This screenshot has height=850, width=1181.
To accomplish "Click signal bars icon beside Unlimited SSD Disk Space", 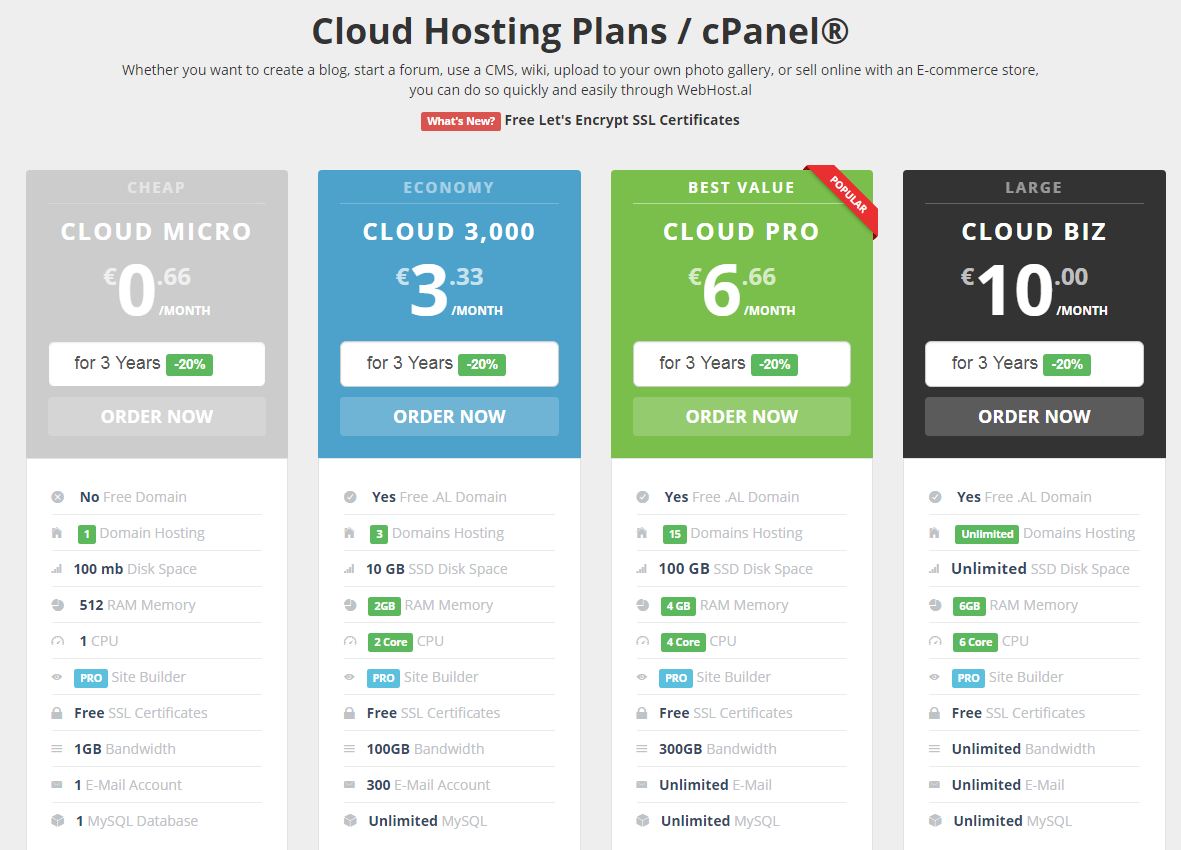I will pos(934,569).
